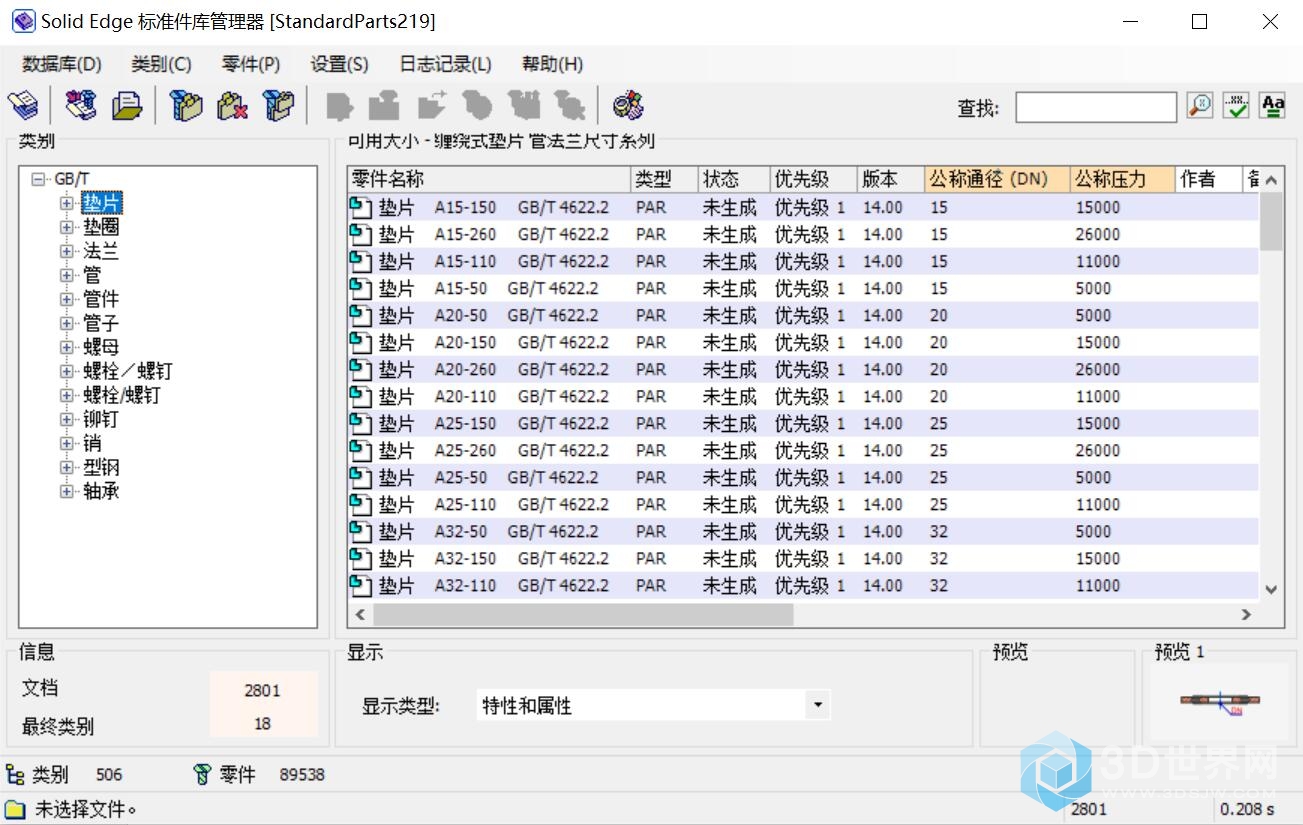Sort by 公称通径 (DN) column header
The image size is (1303, 825).
pos(997,179)
